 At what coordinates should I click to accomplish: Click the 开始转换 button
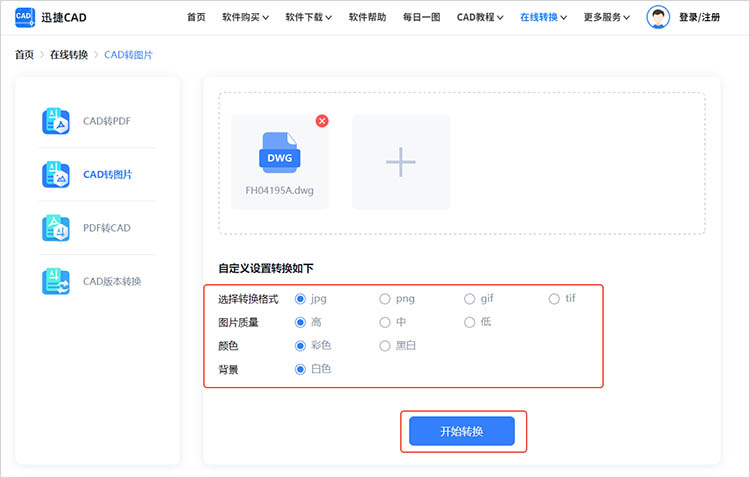pyautogui.click(x=462, y=431)
